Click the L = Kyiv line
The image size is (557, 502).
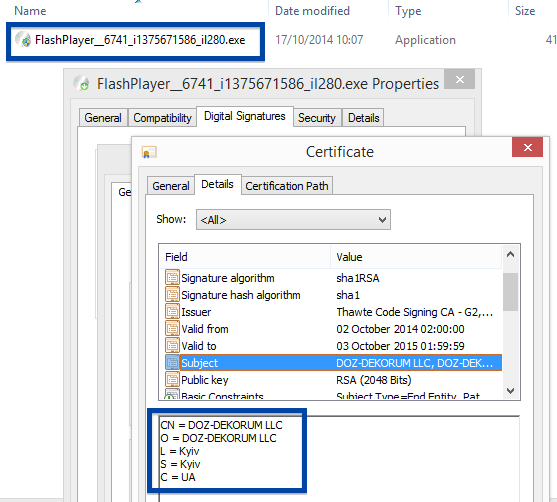tap(180, 451)
